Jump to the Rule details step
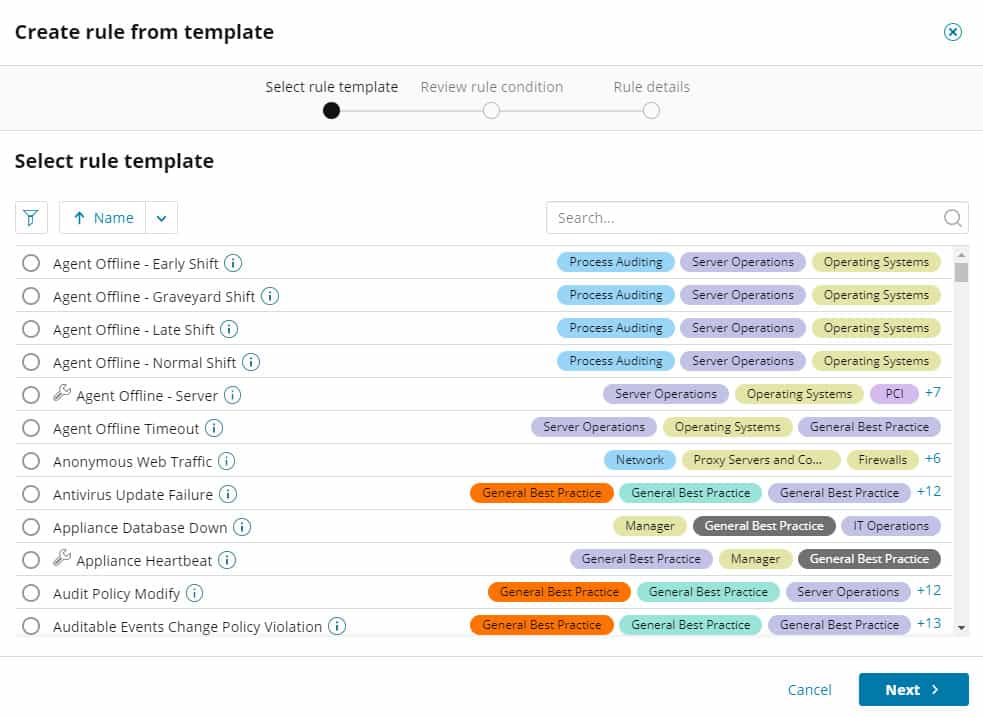The height and width of the screenshot is (717, 983). [651, 111]
